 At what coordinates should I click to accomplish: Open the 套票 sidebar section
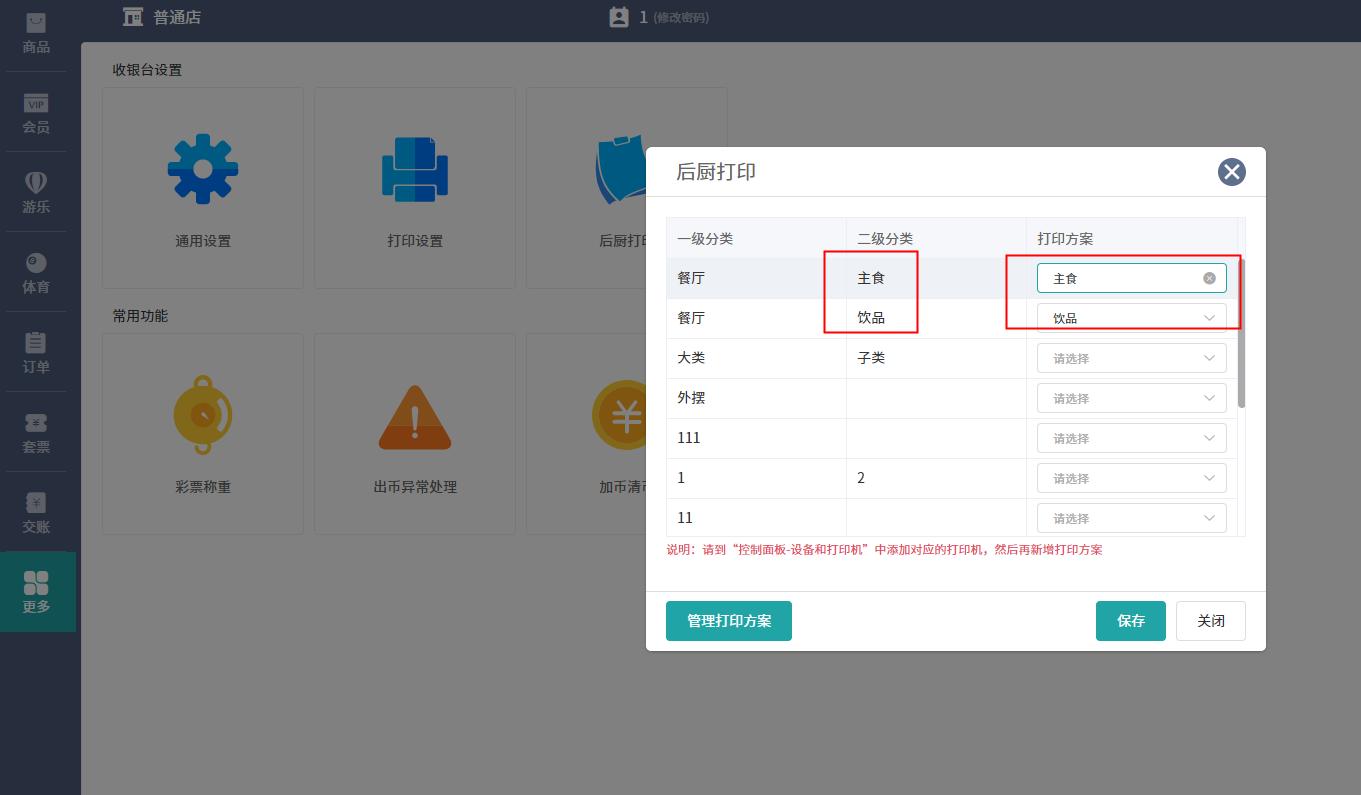(x=36, y=433)
